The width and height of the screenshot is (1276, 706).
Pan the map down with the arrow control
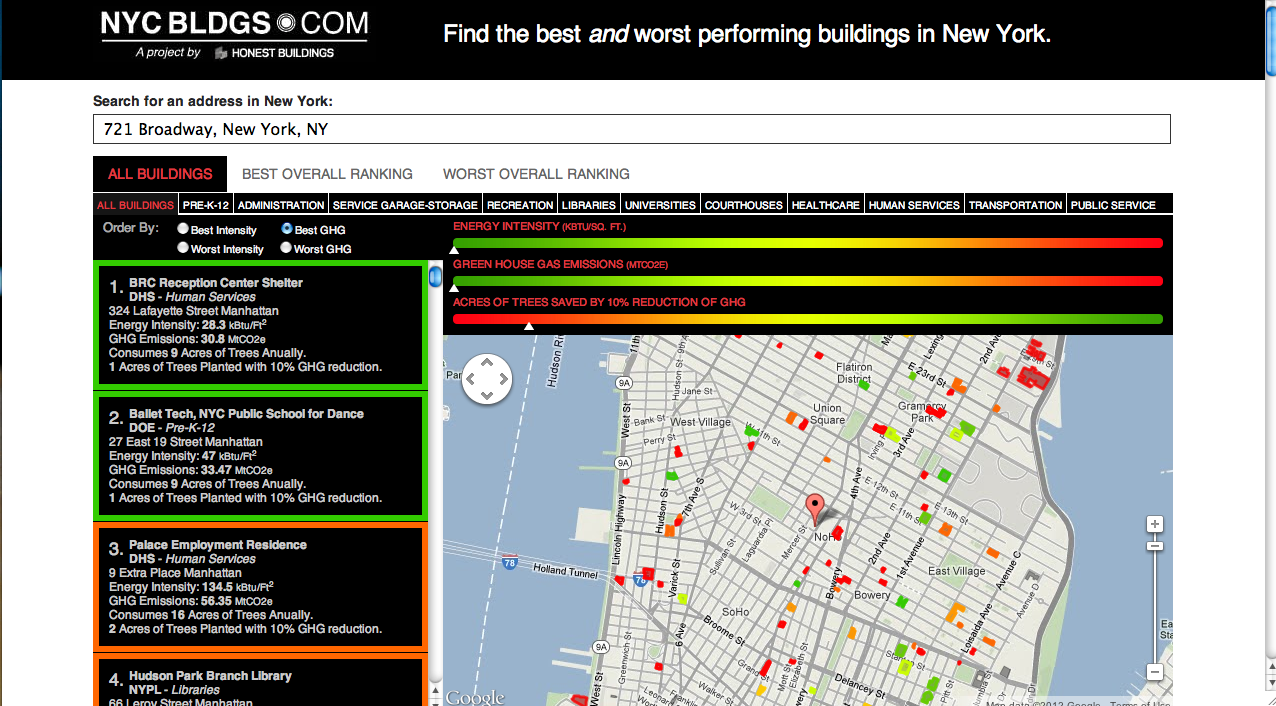[x=487, y=395]
